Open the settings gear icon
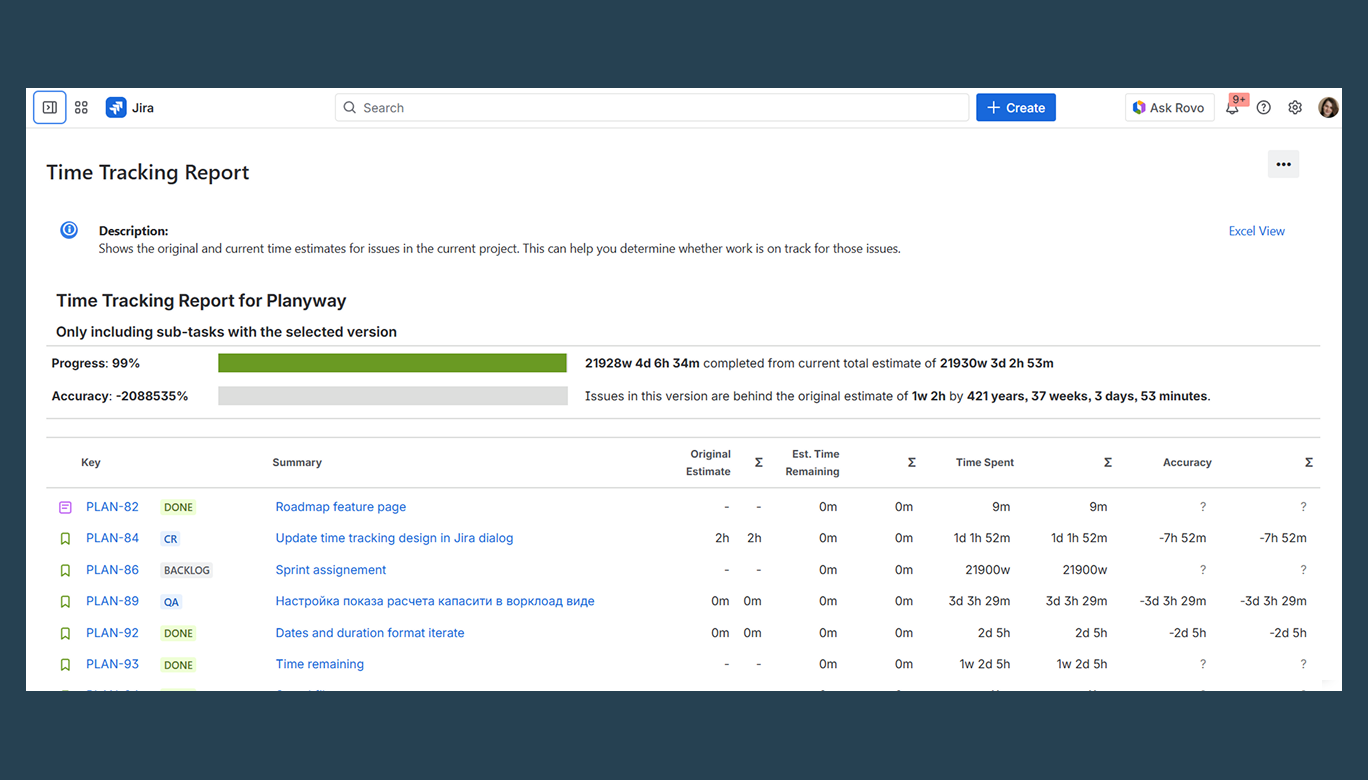This screenshot has height=780, width=1368. point(1295,108)
